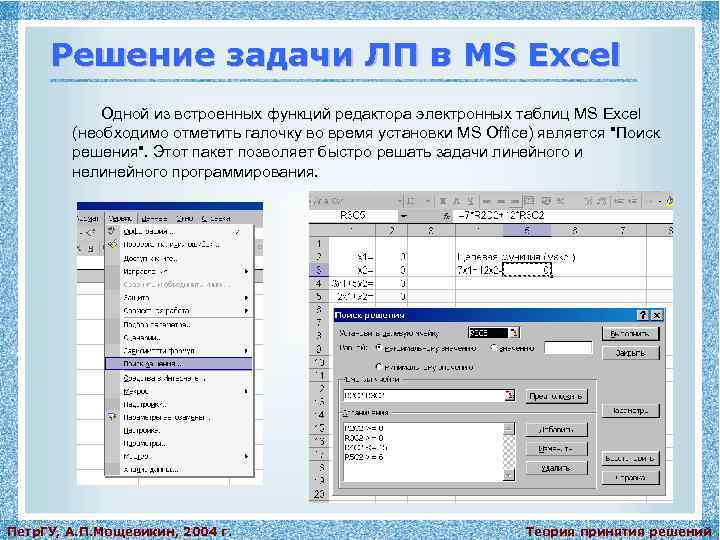Click the constraints list scroll-up arrow
Viewport: 720px width, 540px height.
tap(509, 428)
